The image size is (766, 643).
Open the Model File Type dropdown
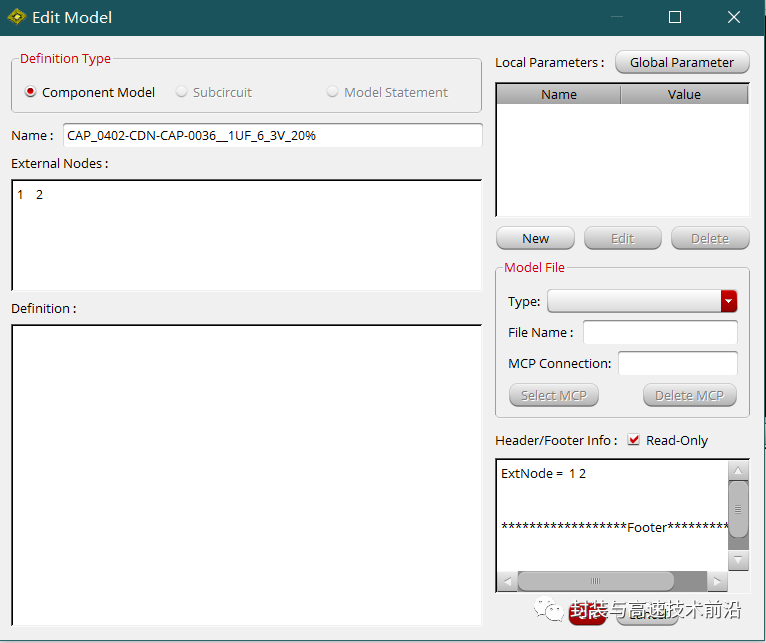(728, 301)
